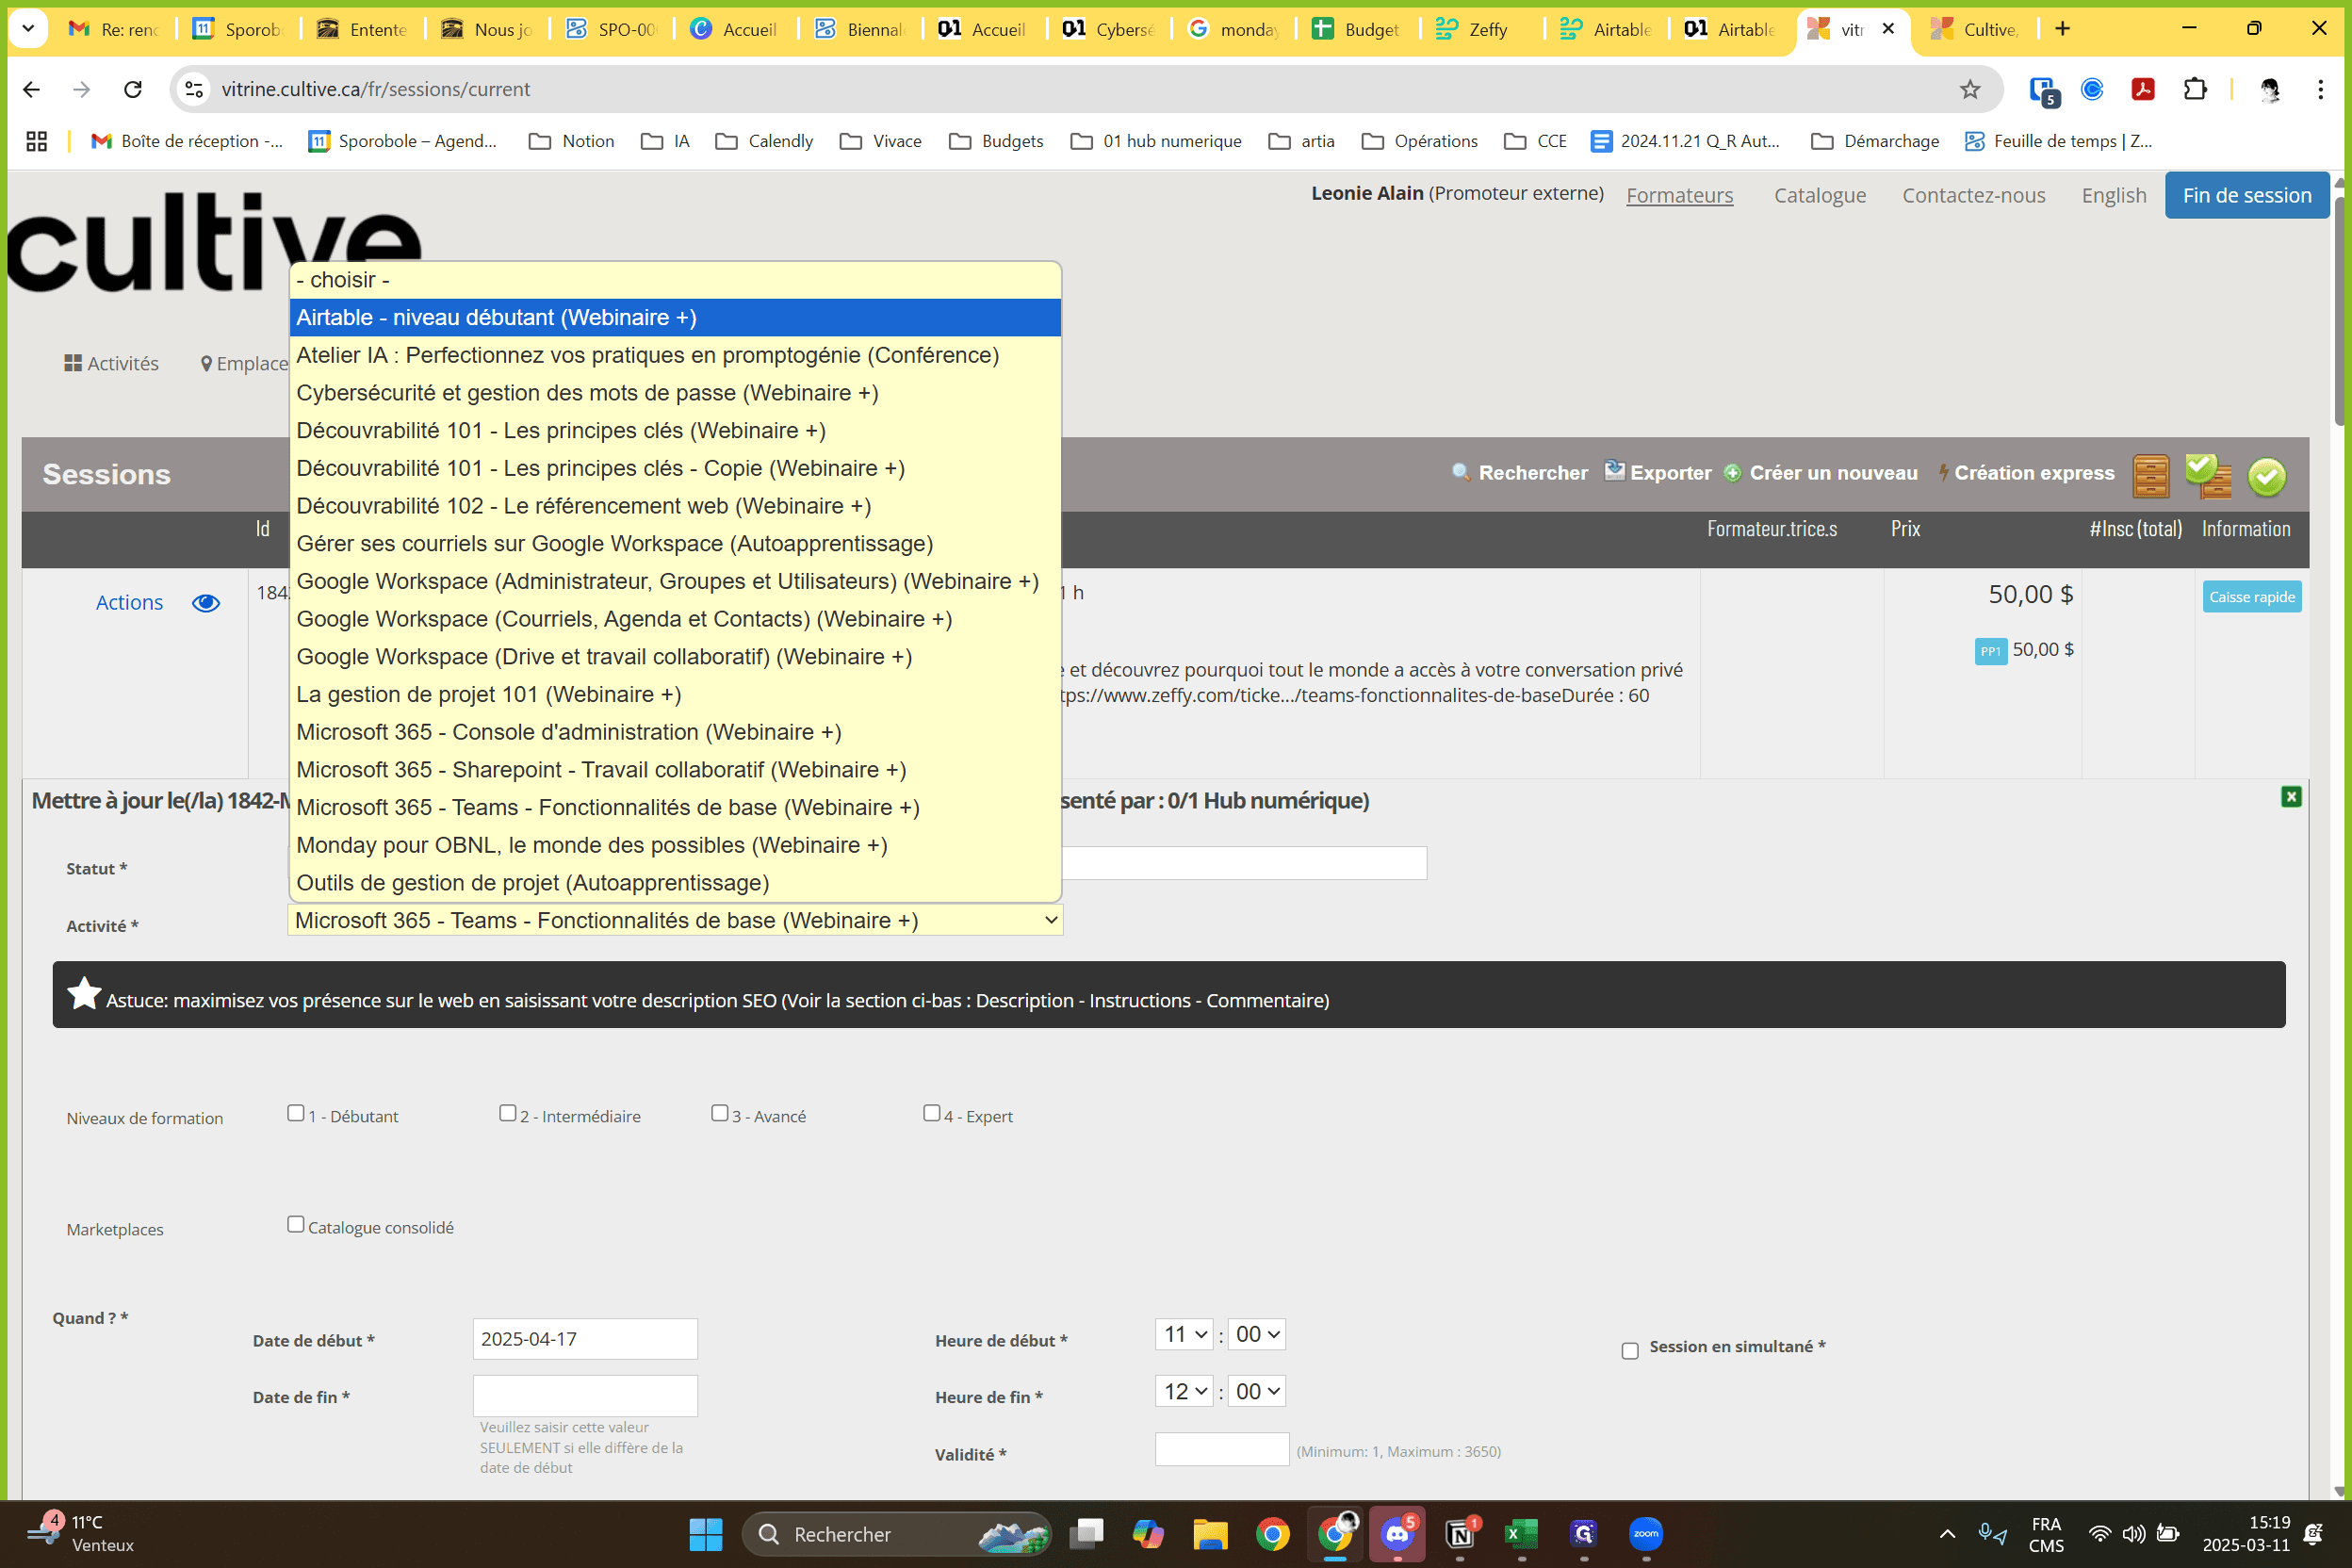Open the Formateurs link
The height and width of the screenshot is (1568, 2352).
point(1680,195)
